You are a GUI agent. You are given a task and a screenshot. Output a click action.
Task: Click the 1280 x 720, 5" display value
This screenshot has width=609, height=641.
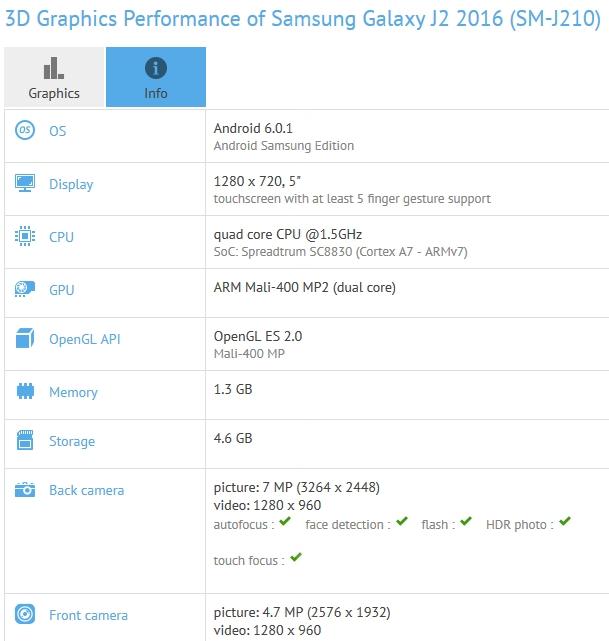click(257, 181)
